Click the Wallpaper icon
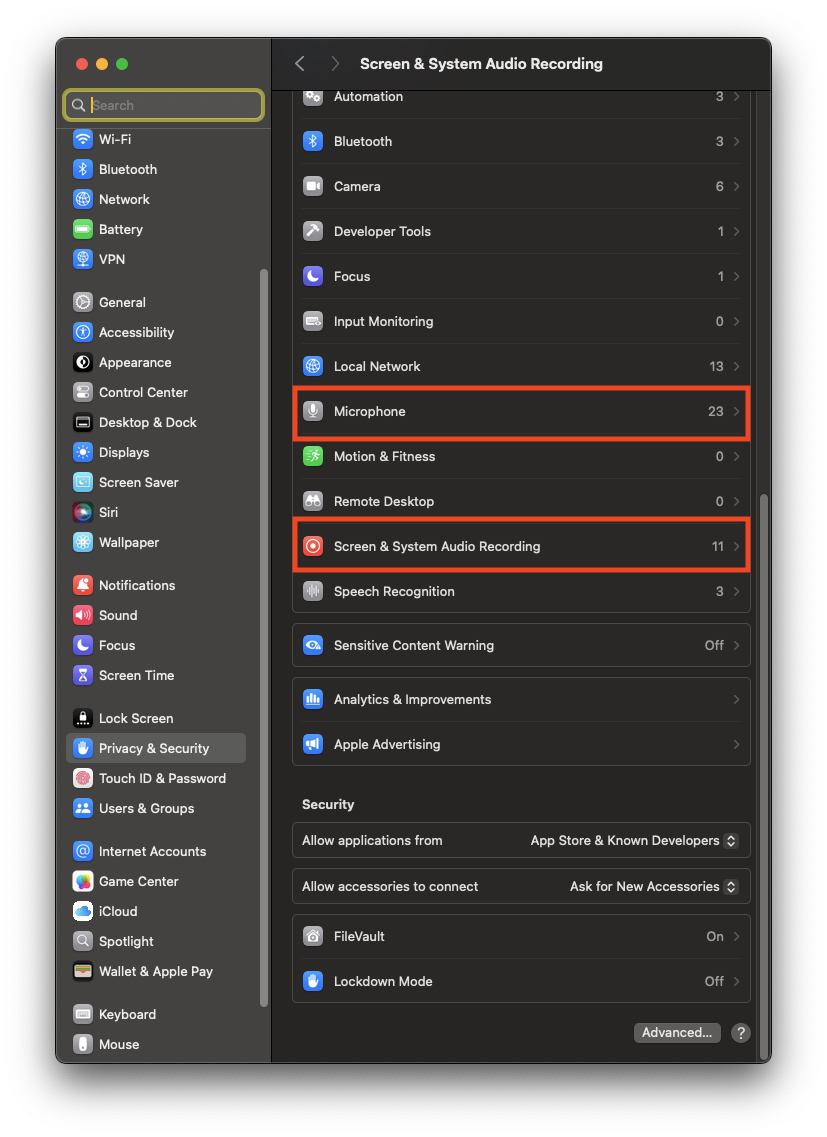Screen dimensions: 827x1137 83,542
